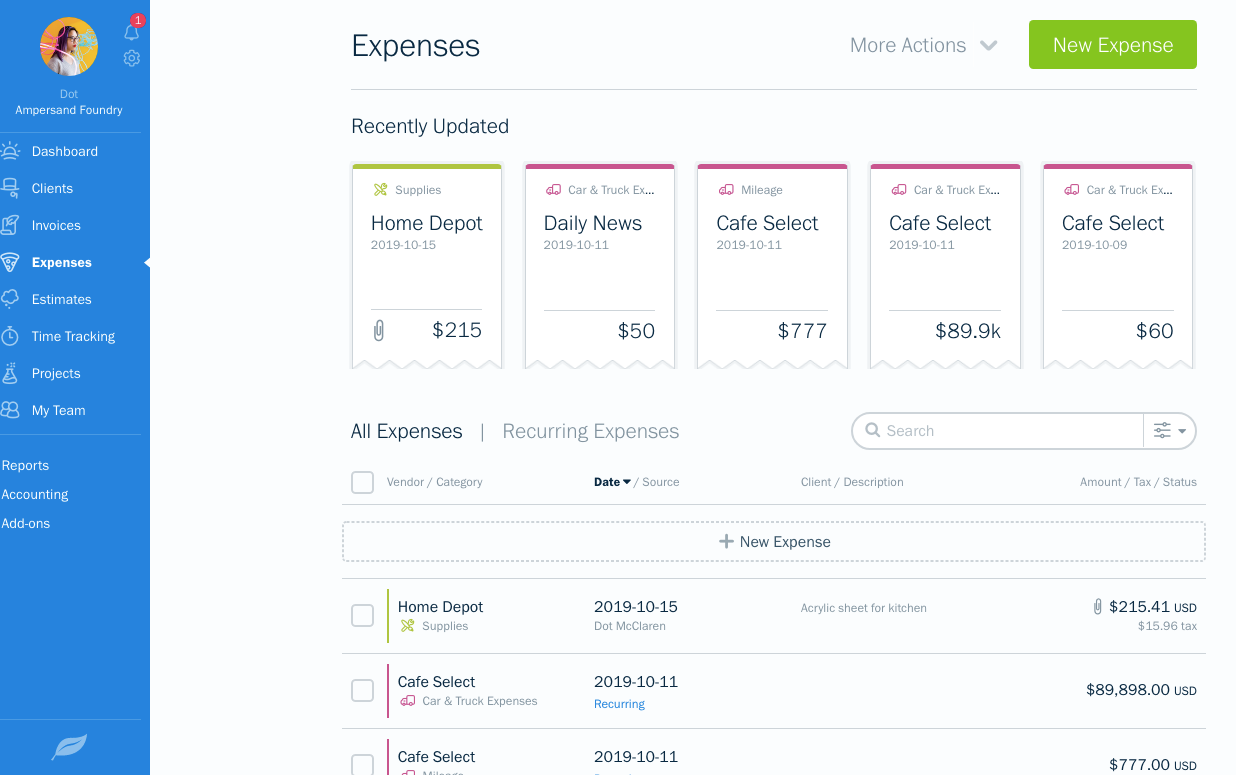Click the notification bell icon
The height and width of the screenshot is (775, 1236).
point(131,31)
